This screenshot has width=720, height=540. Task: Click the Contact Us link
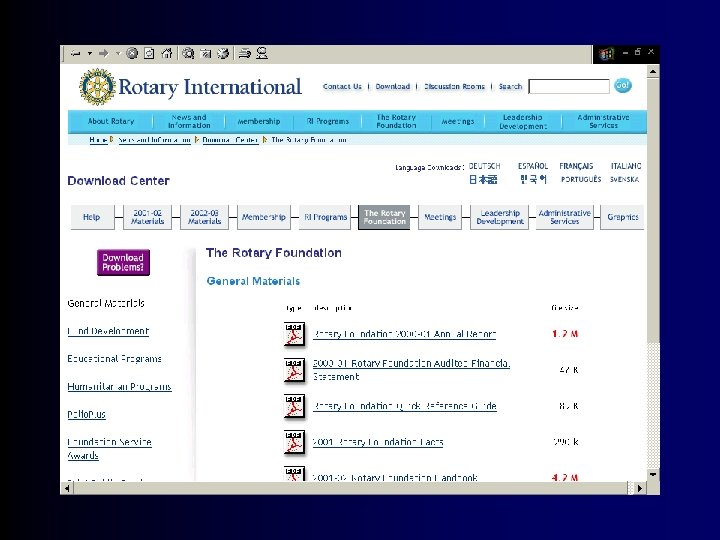[x=342, y=86]
